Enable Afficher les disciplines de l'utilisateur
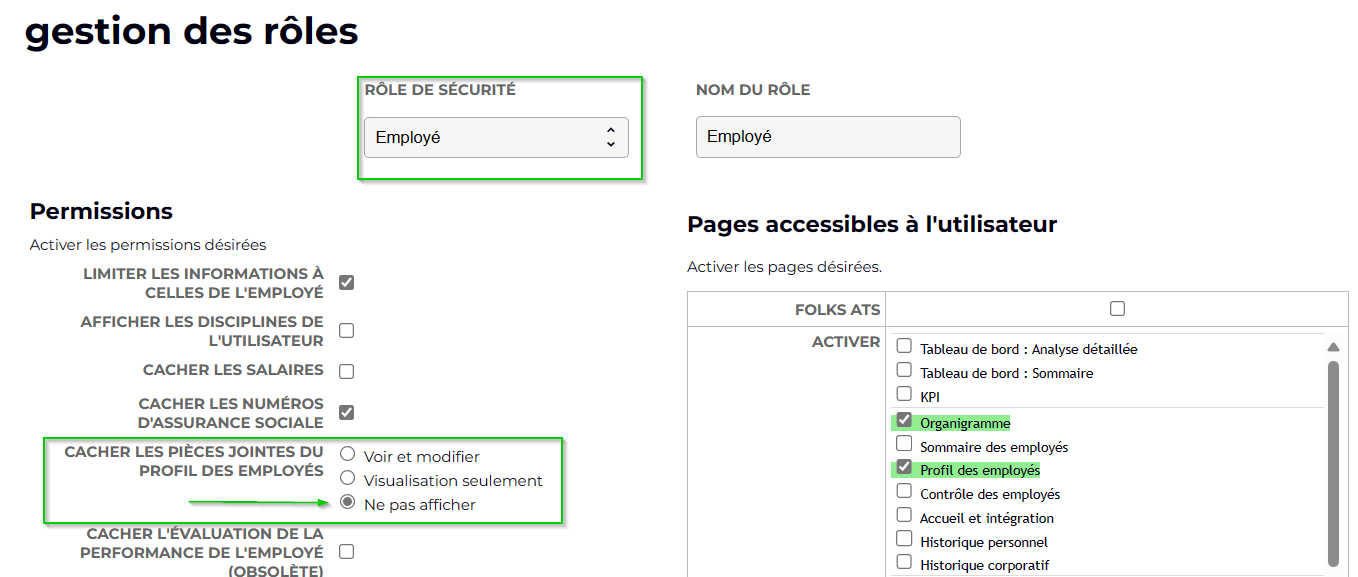 (346, 331)
